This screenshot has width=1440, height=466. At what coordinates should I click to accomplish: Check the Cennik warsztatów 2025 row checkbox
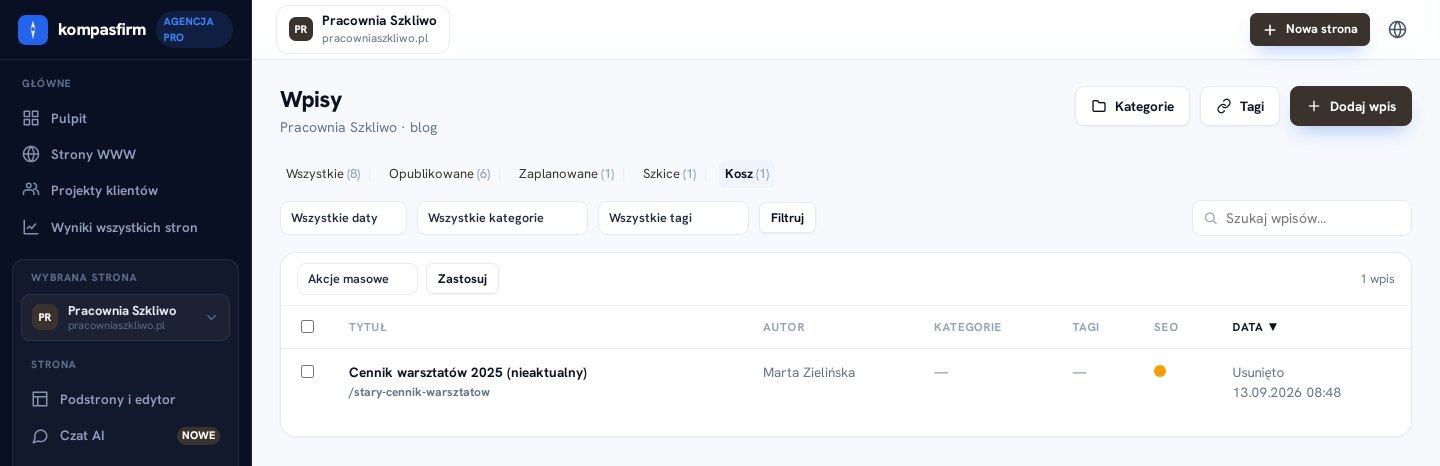pyautogui.click(x=307, y=371)
